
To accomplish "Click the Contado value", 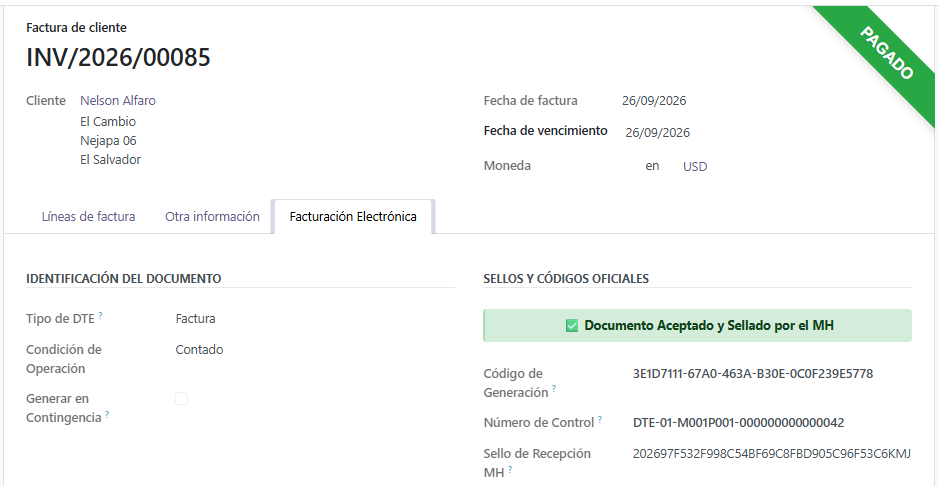I will tap(199, 350).
